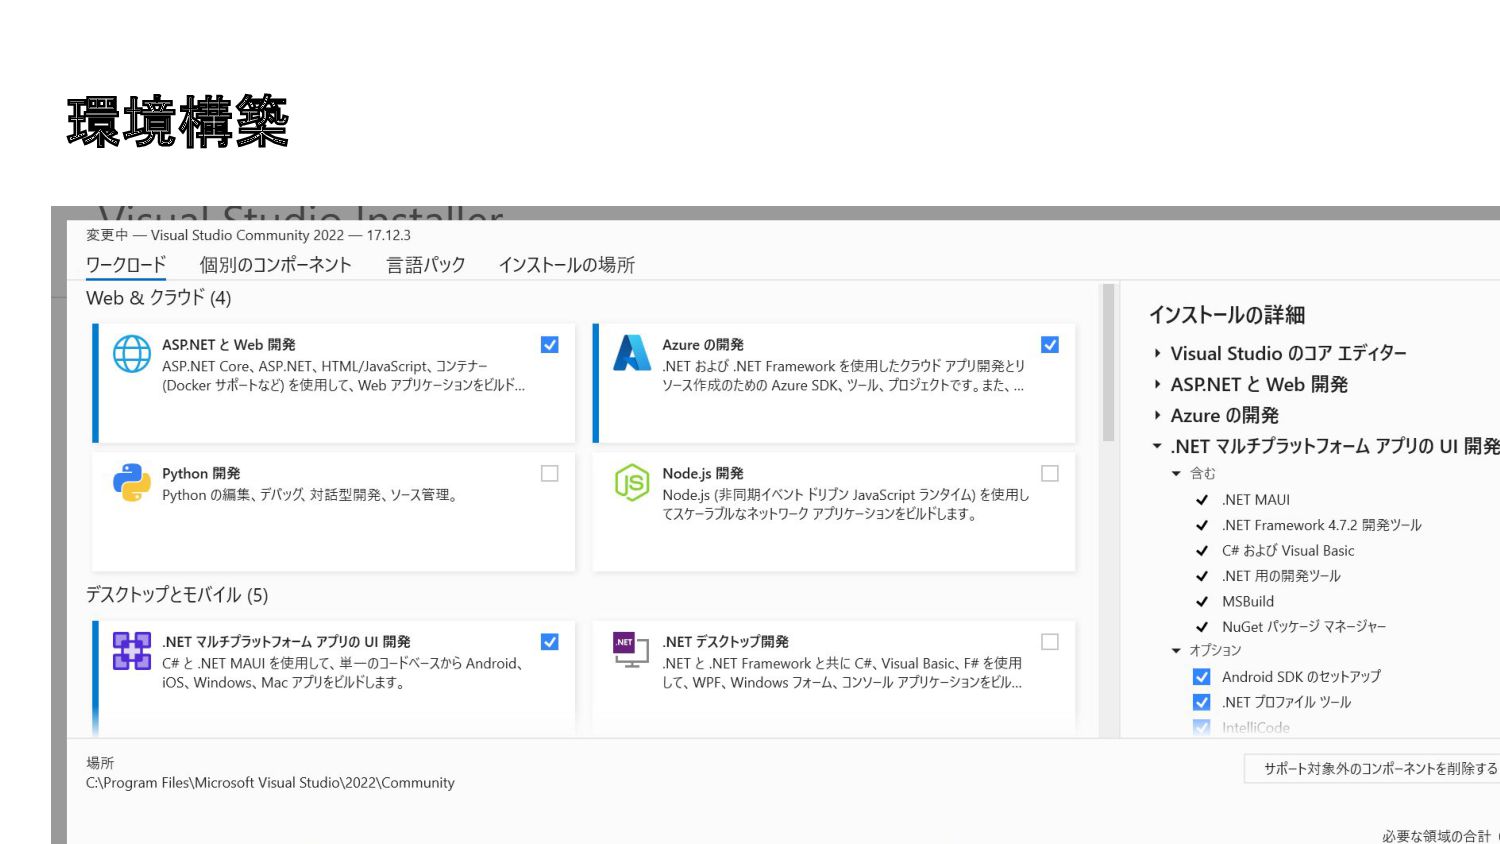The image size is (1500, 844).
Task: Click the .NET MAUI workload icon
Action: tap(131, 651)
